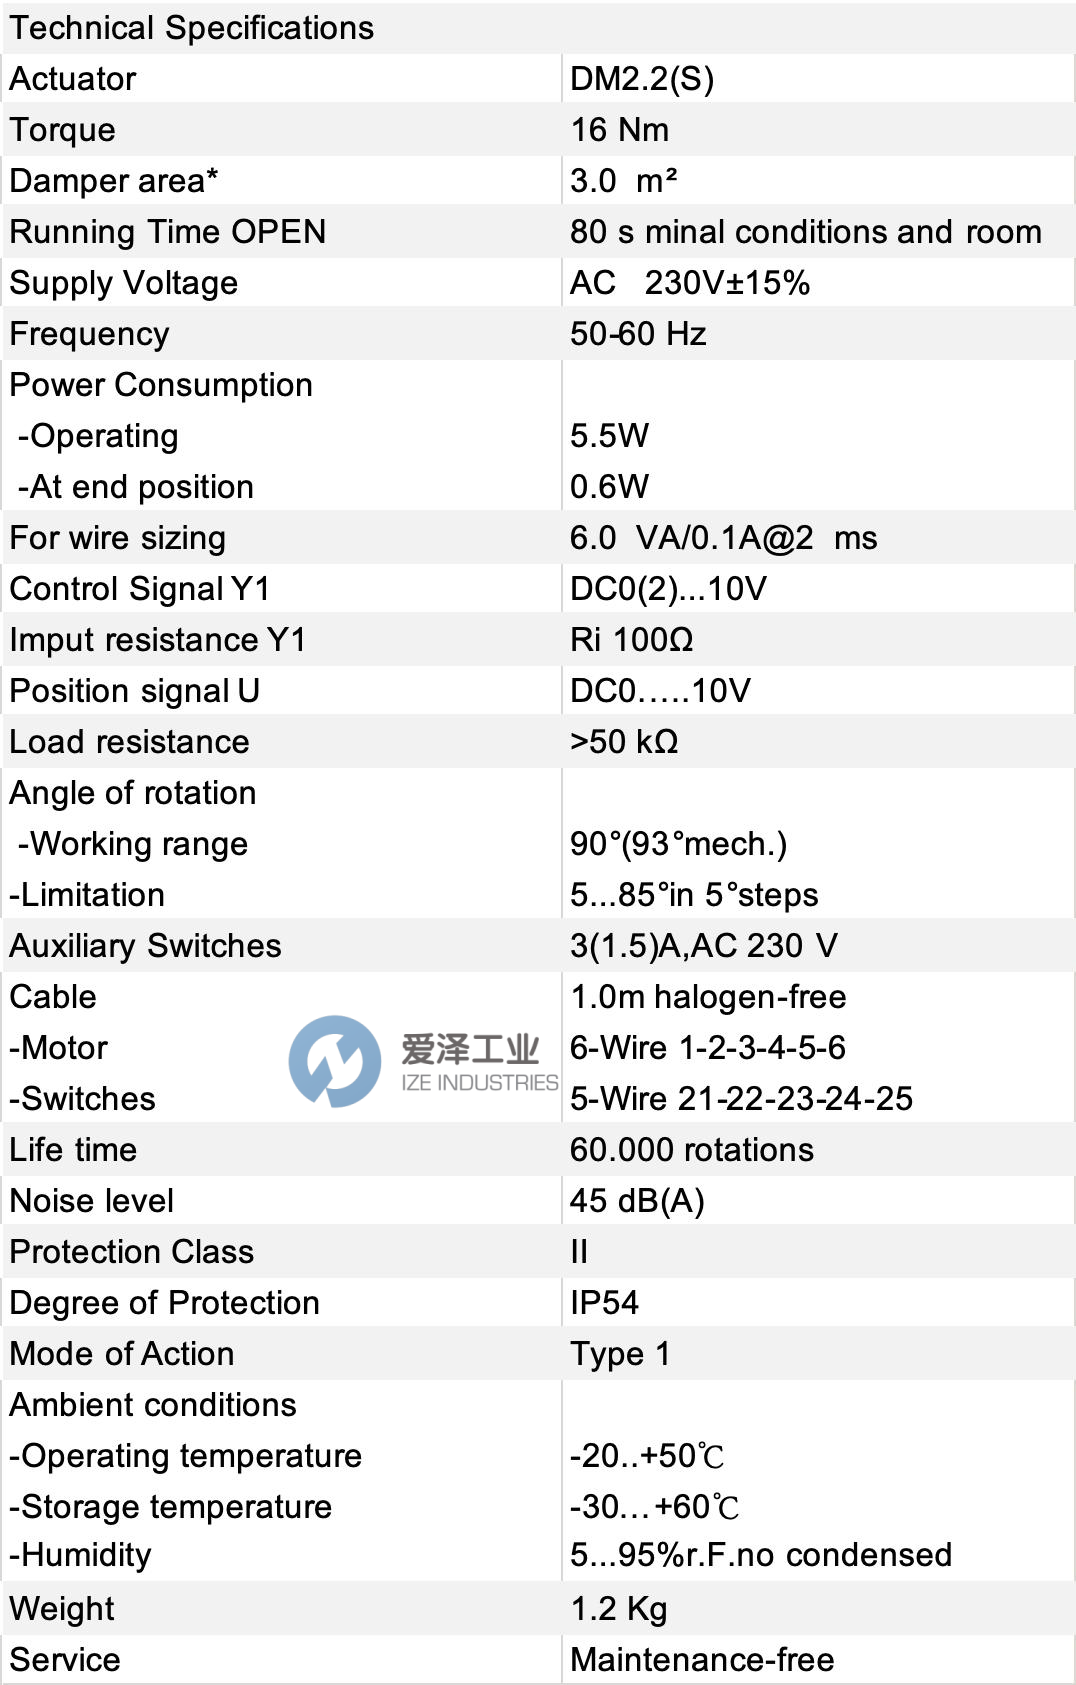
Task: Click the IZE INDUSTRIES watermark text
Action: click(x=479, y=1082)
